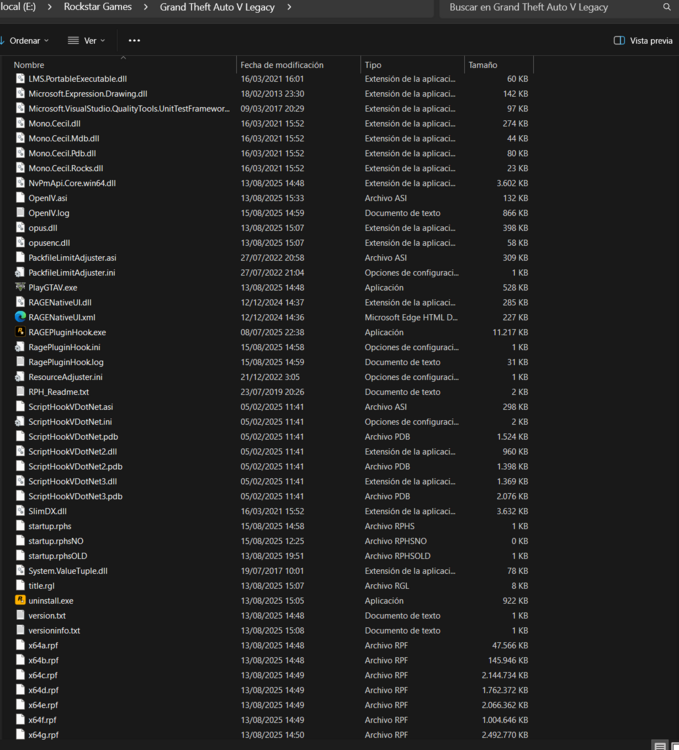This screenshot has height=750, width=679.
Task: Click the RagePluginHook.ini config file icon
Action: coord(20,347)
